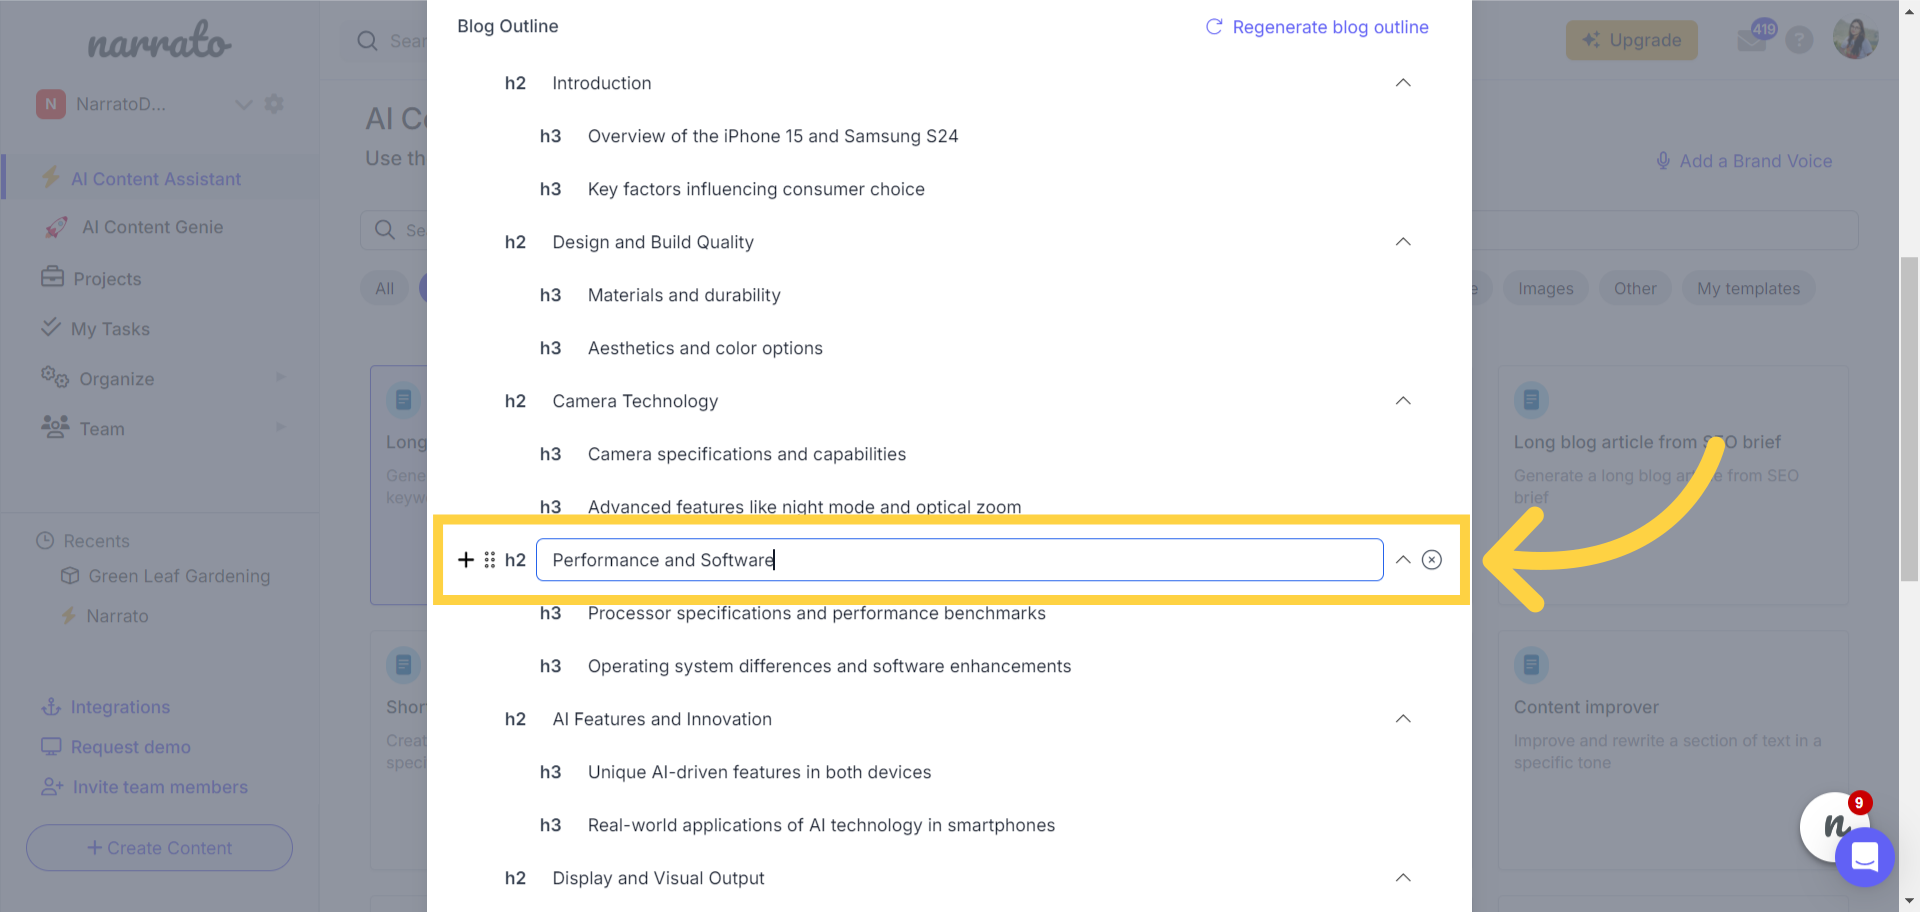Click the Upgrade button

pyautogui.click(x=1631, y=40)
